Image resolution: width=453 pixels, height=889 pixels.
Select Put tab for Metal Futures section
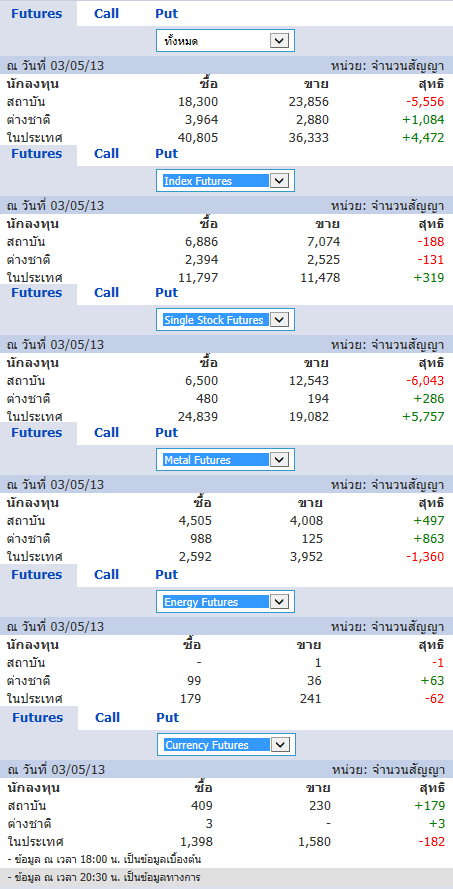coord(167,433)
